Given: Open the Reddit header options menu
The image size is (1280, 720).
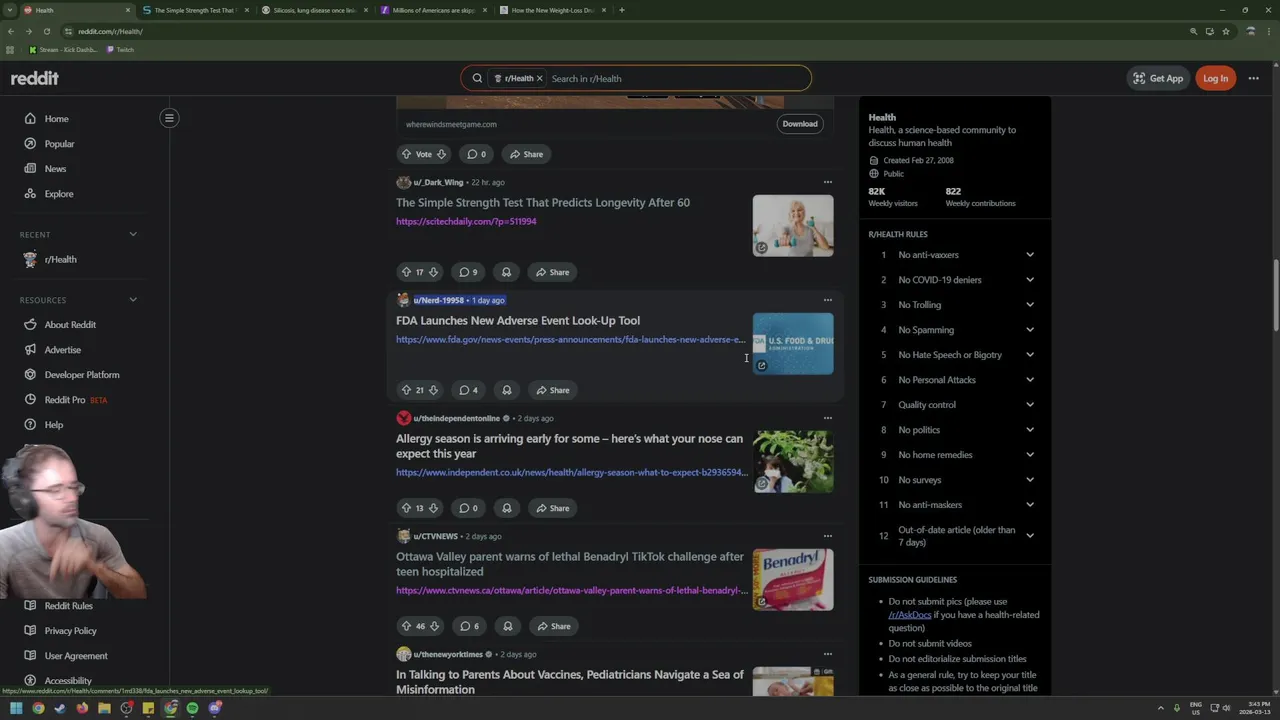Looking at the screenshot, I should tap(1253, 78).
